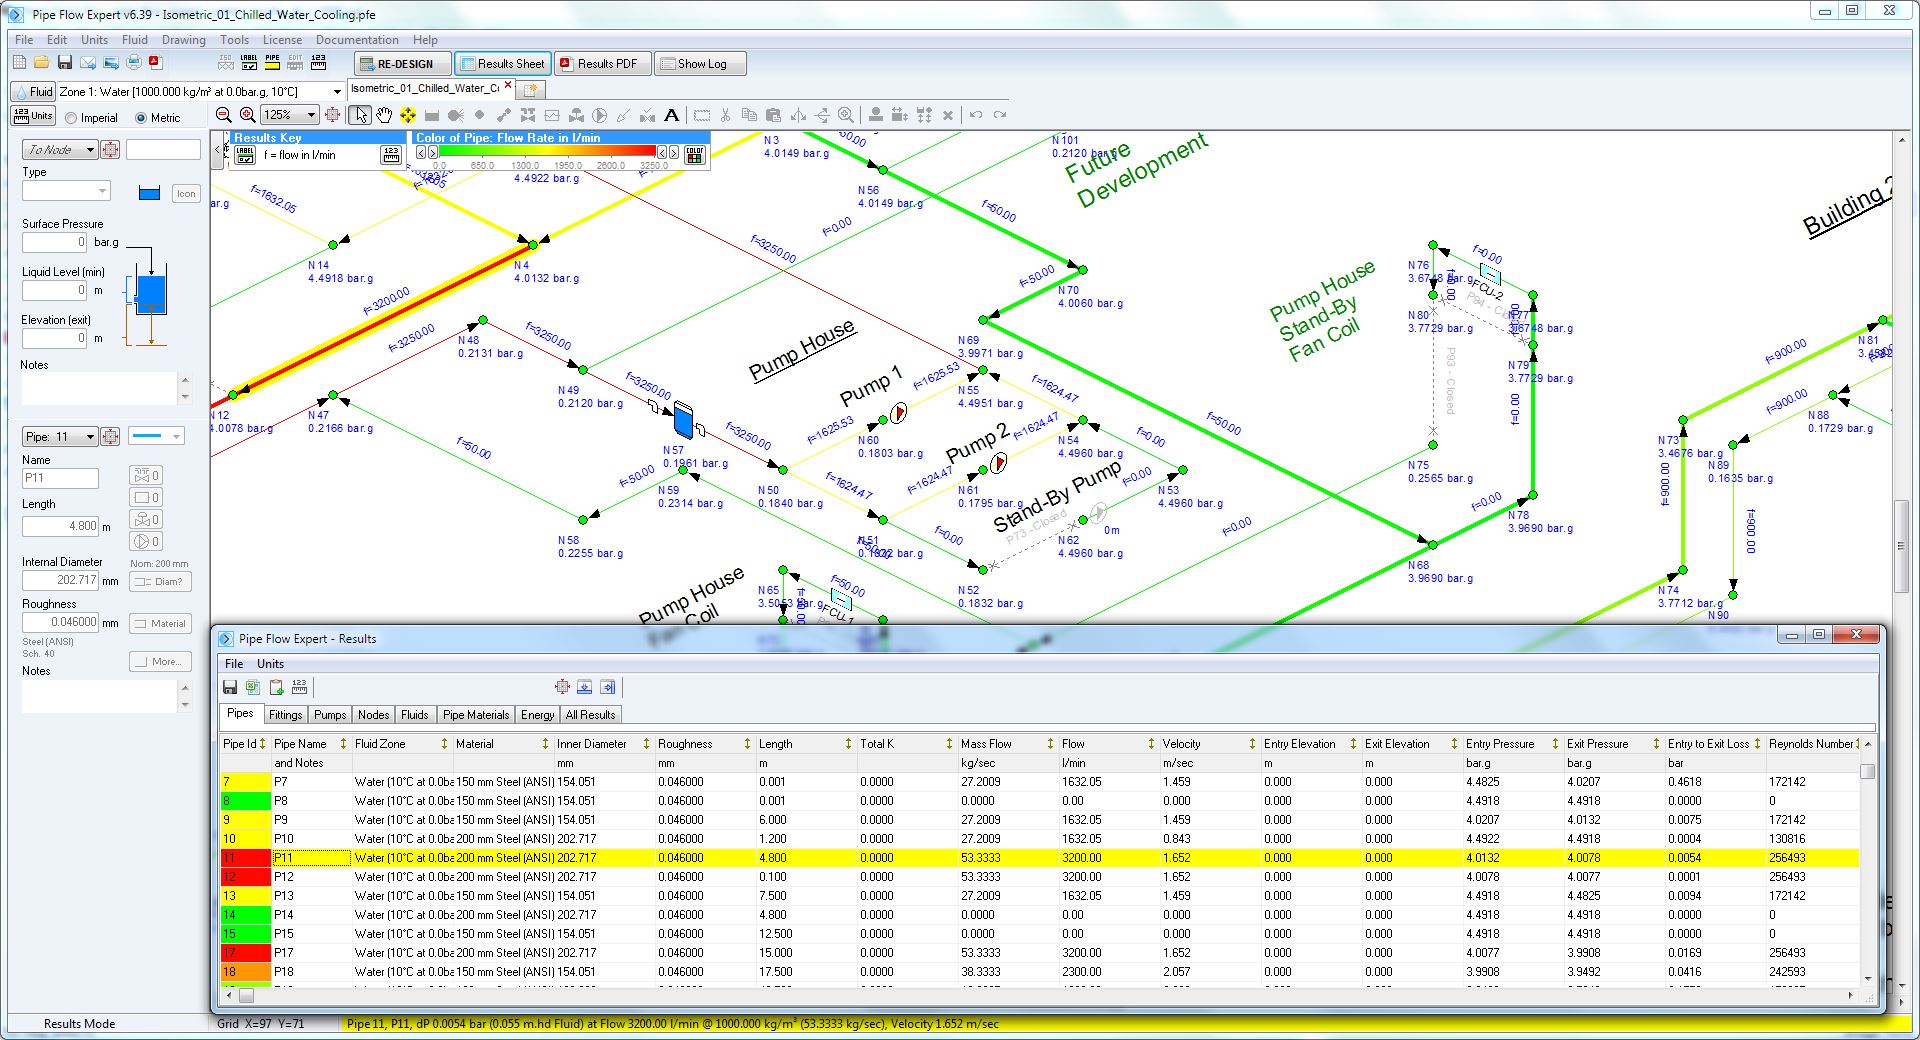Open the Tools menu

point(235,40)
